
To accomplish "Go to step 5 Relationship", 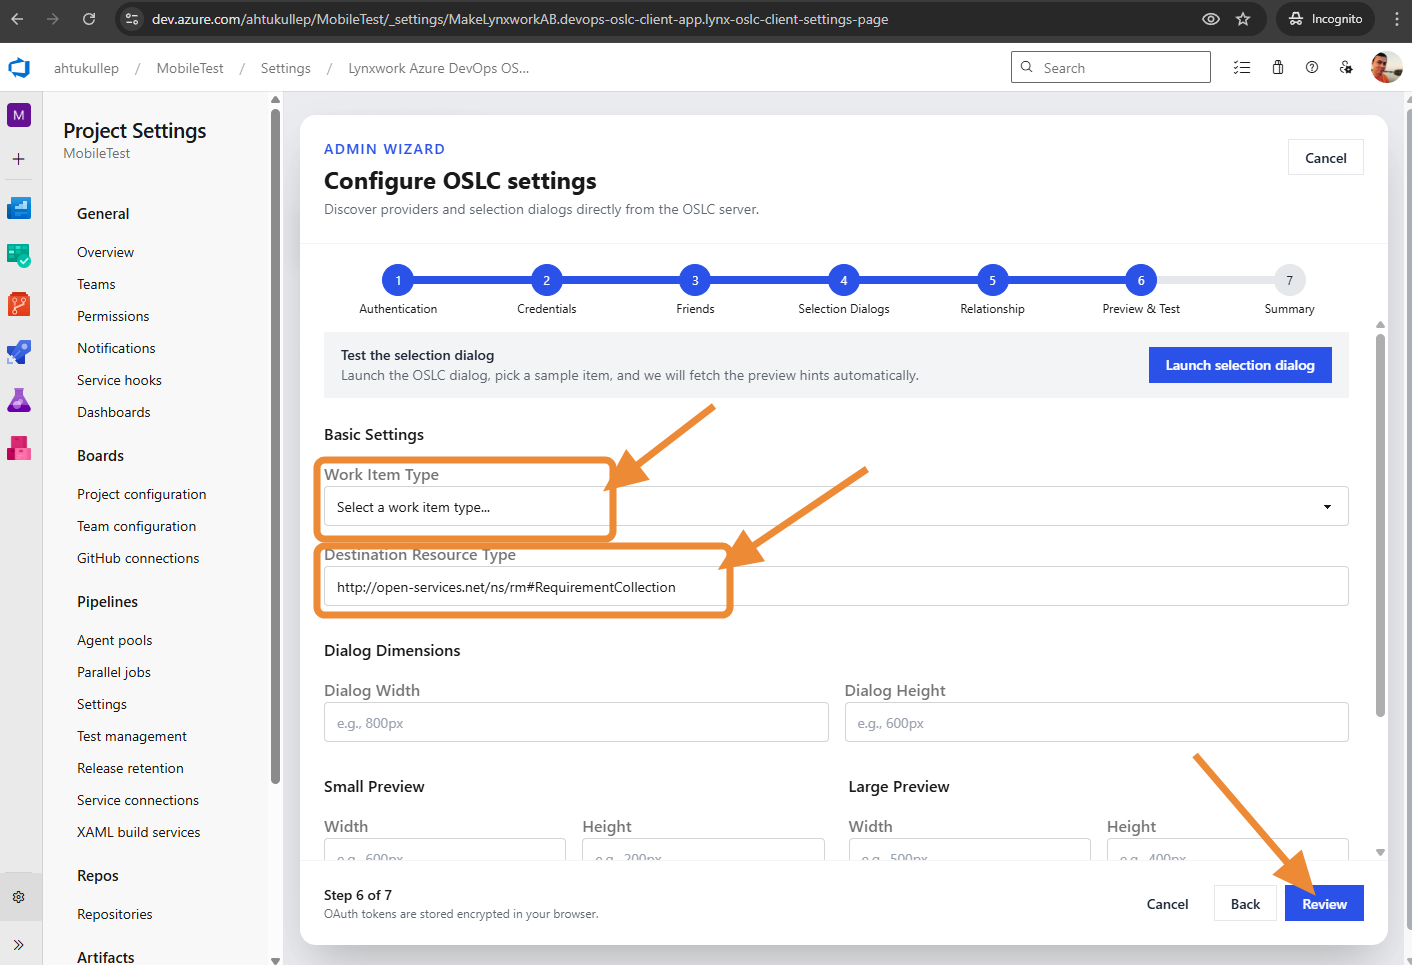I will point(992,281).
